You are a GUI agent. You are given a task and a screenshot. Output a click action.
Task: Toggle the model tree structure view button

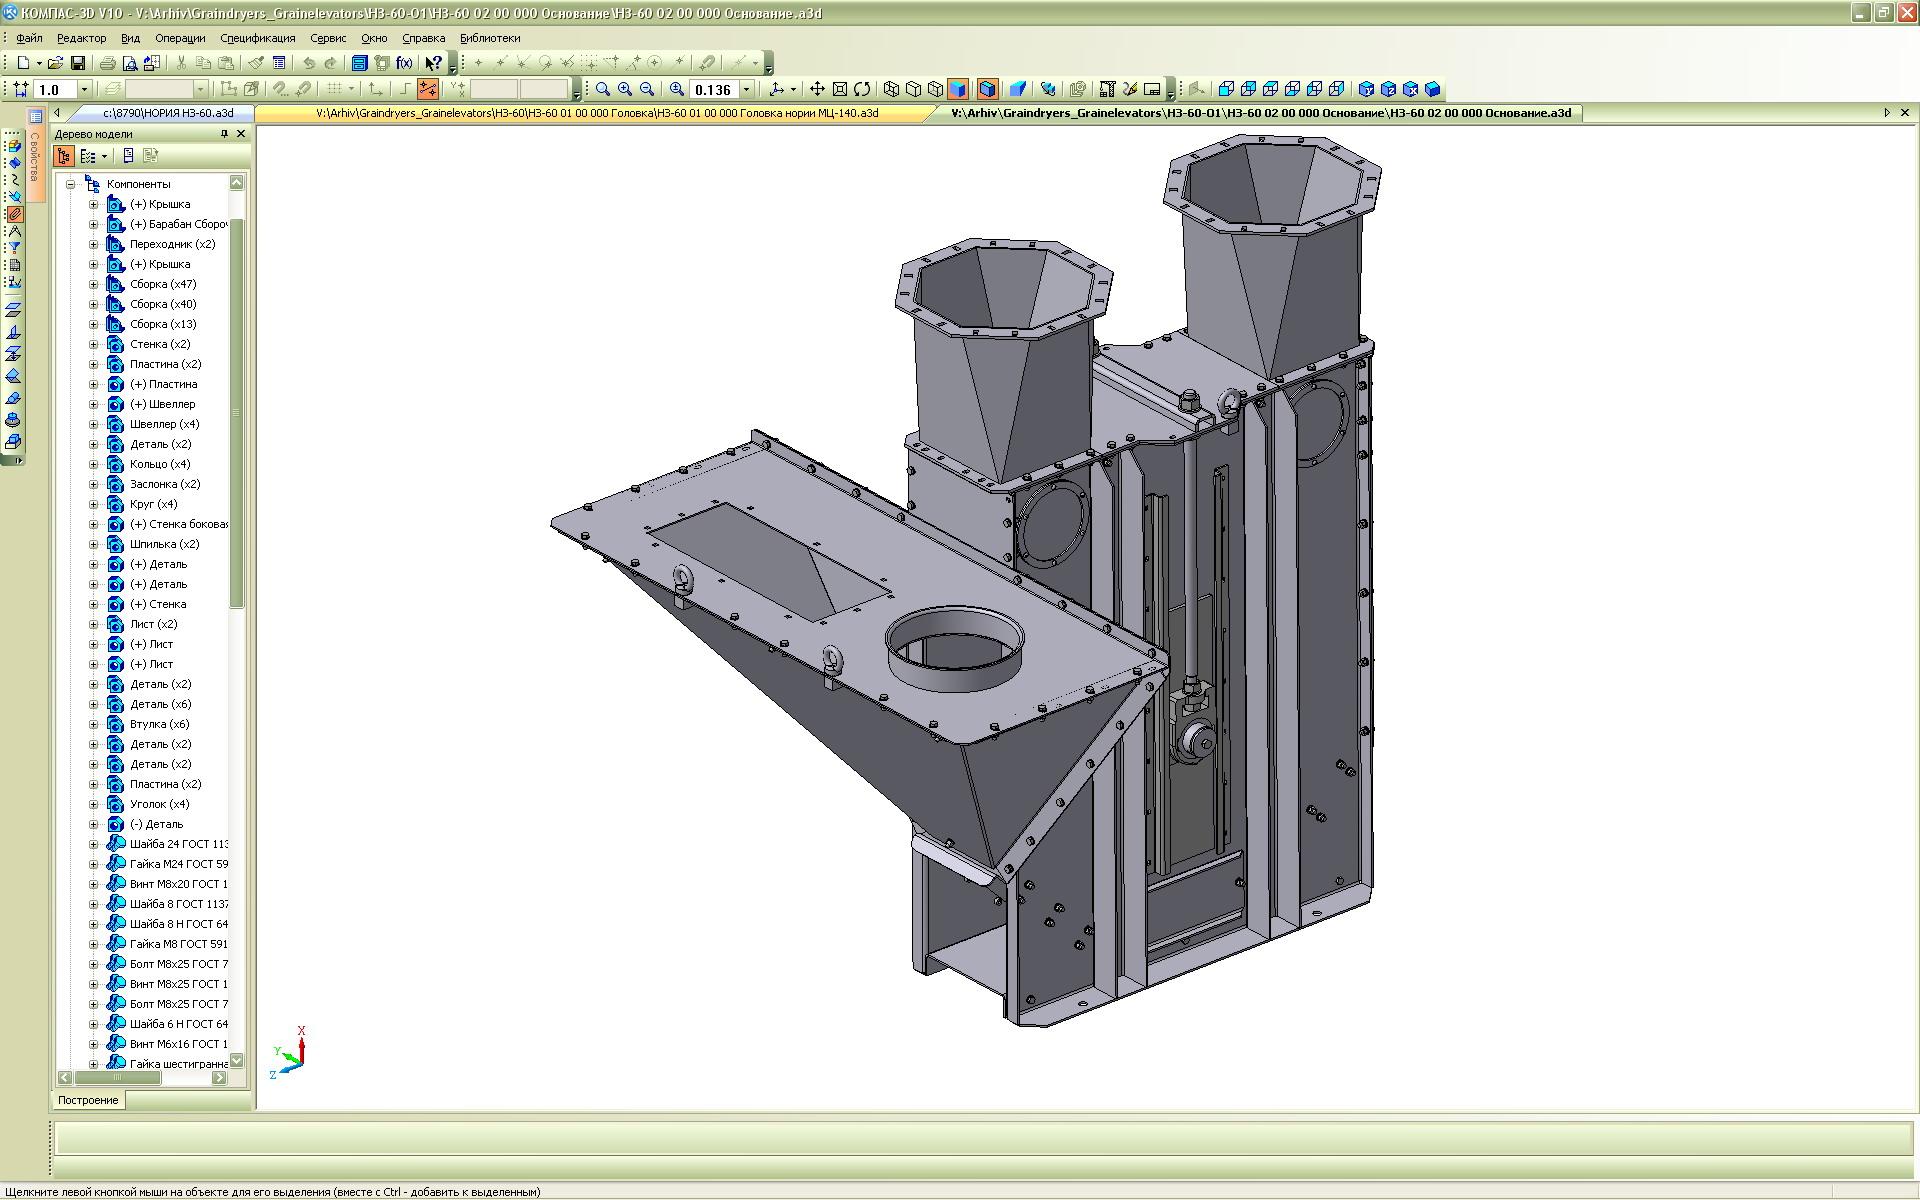(x=64, y=156)
